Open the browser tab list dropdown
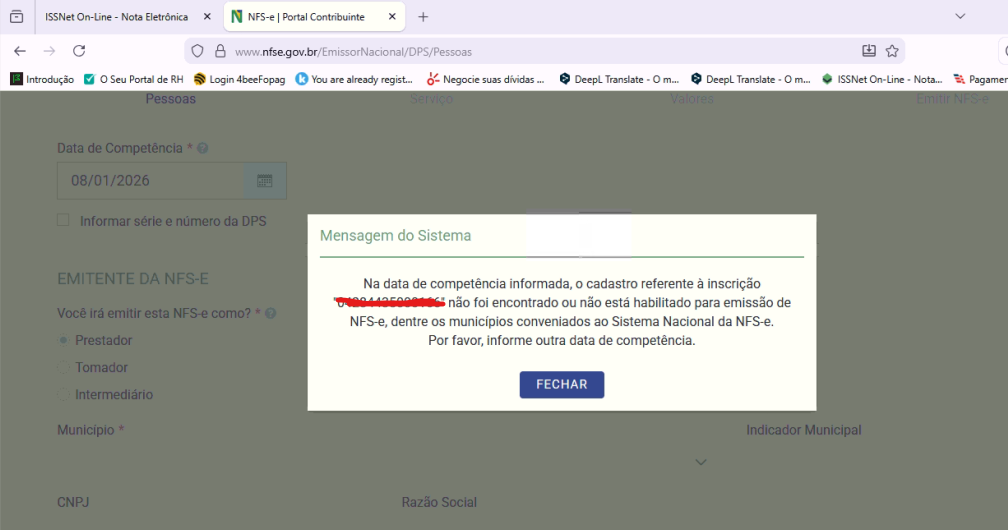This screenshot has width=1008, height=530. coord(961,17)
